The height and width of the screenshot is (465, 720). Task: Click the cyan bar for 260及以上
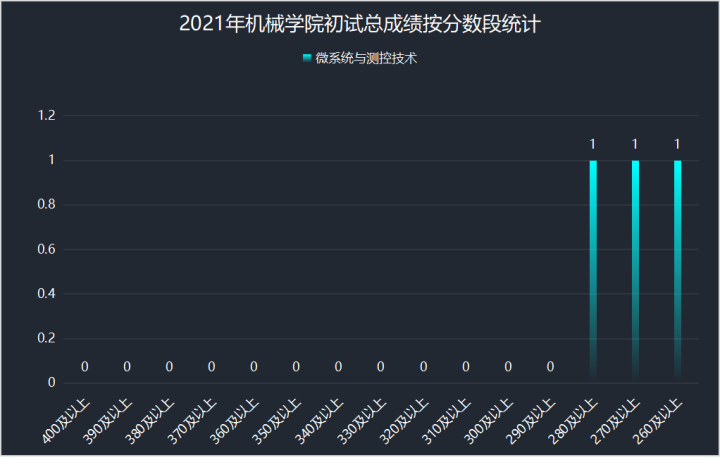tap(677, 270)
